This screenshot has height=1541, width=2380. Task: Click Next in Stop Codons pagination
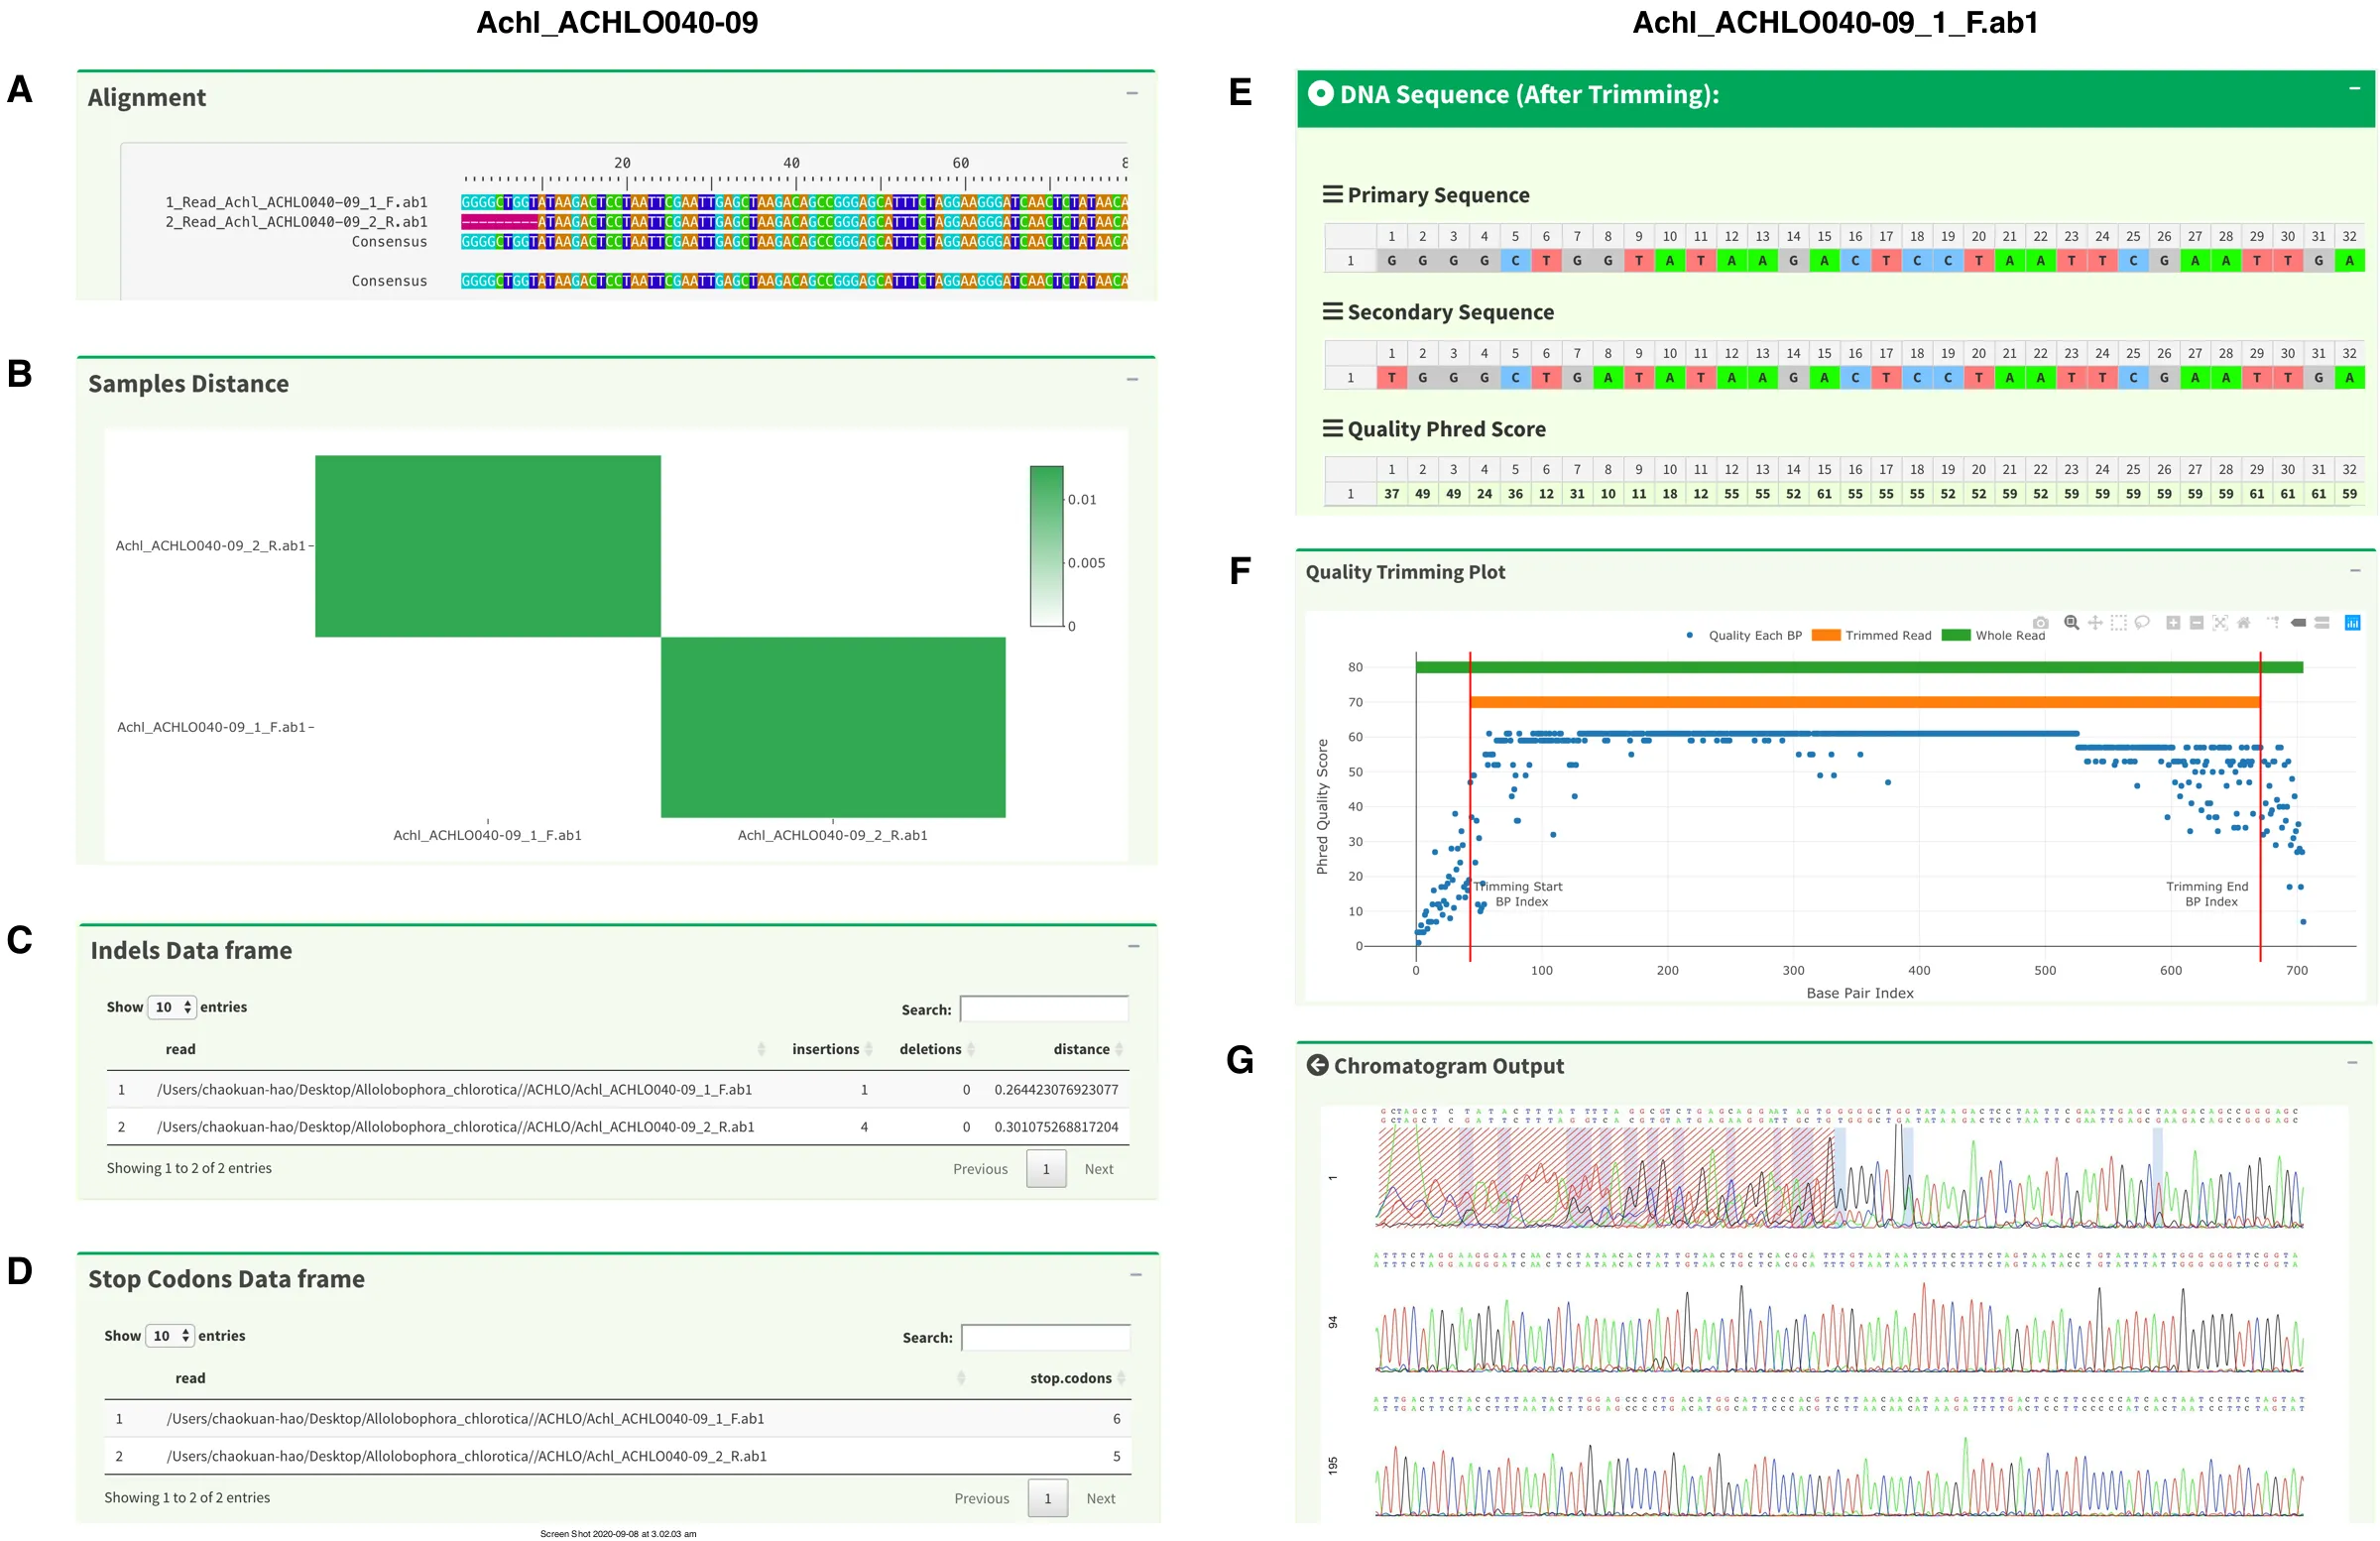(x=1101, y=1497)
